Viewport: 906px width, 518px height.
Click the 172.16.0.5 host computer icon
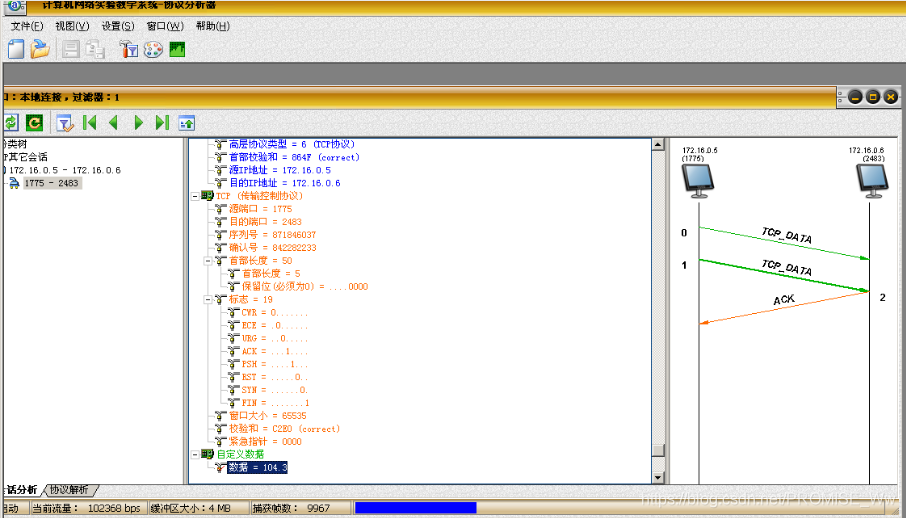tap(697, 182)
